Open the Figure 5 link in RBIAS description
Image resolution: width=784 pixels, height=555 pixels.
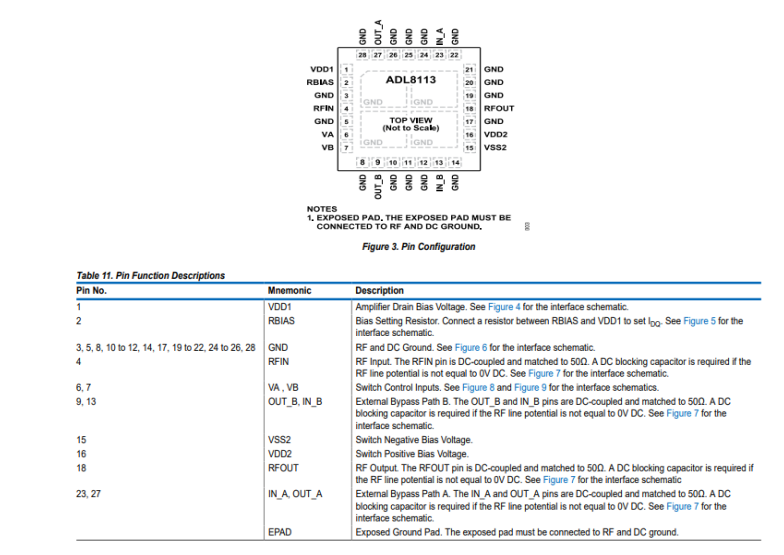(699, 320)
